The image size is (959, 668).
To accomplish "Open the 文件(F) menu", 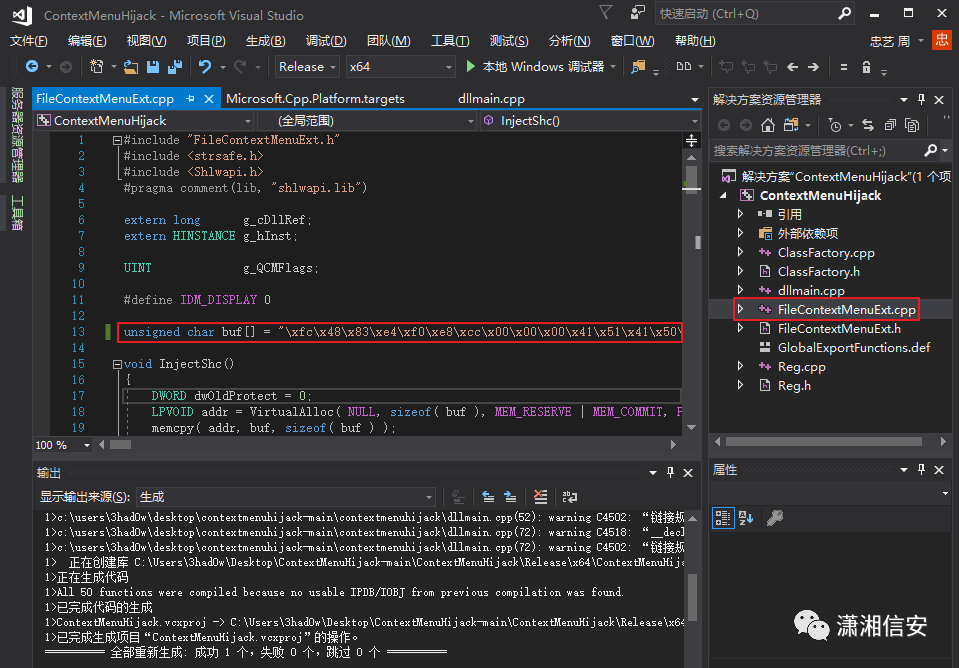I will pyautogui.click(x=29, y=40).
